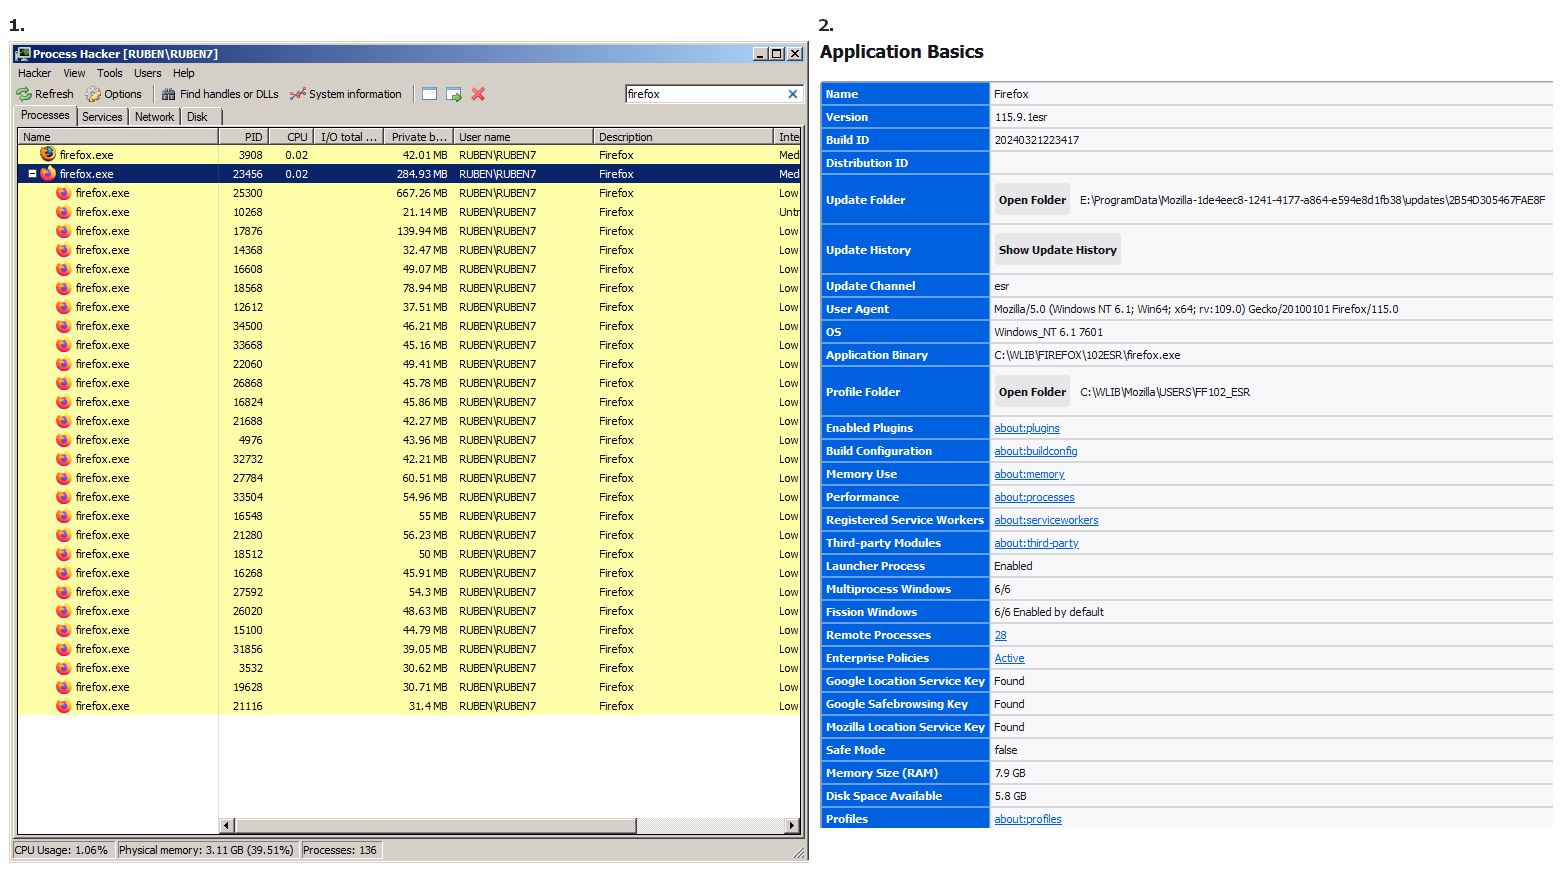Switch to the Disk tab

pos(198,117)
